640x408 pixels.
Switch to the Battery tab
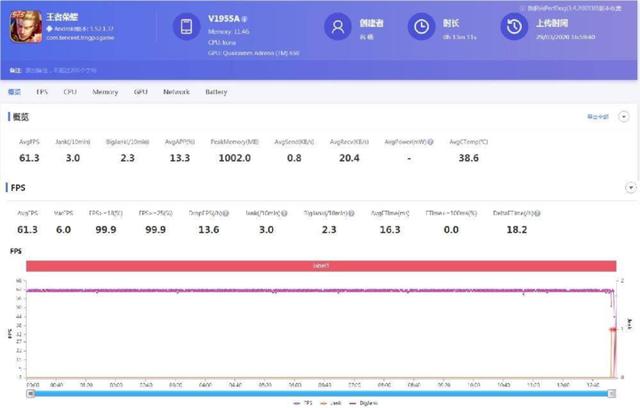pyautogui.click(x=216, y=92)
